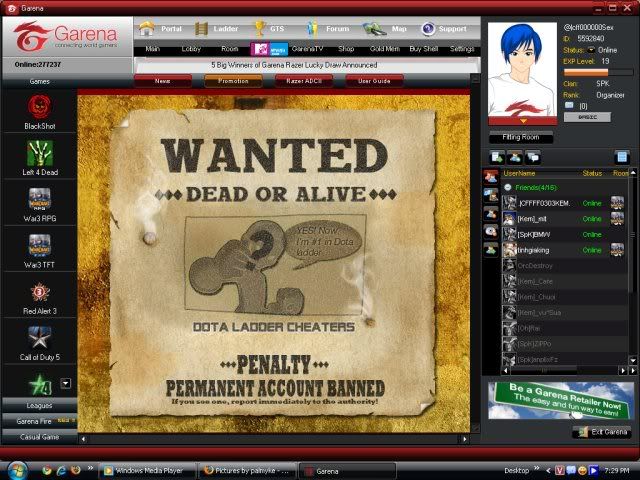The width and height of the screenshot is (640, 480).
Task: Select the friends list side tab icon
Action: coord(491,177)
